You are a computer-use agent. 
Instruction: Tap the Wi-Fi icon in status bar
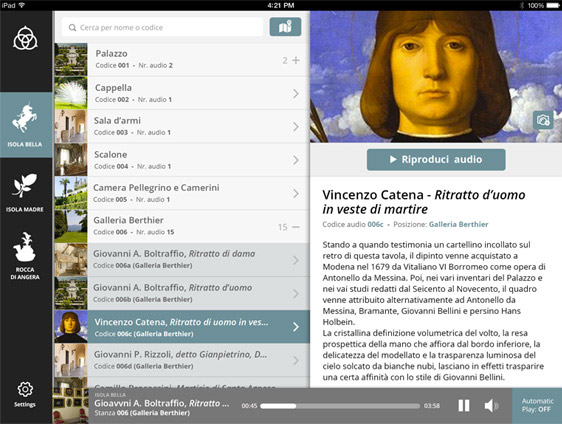[x=22, y=5]
